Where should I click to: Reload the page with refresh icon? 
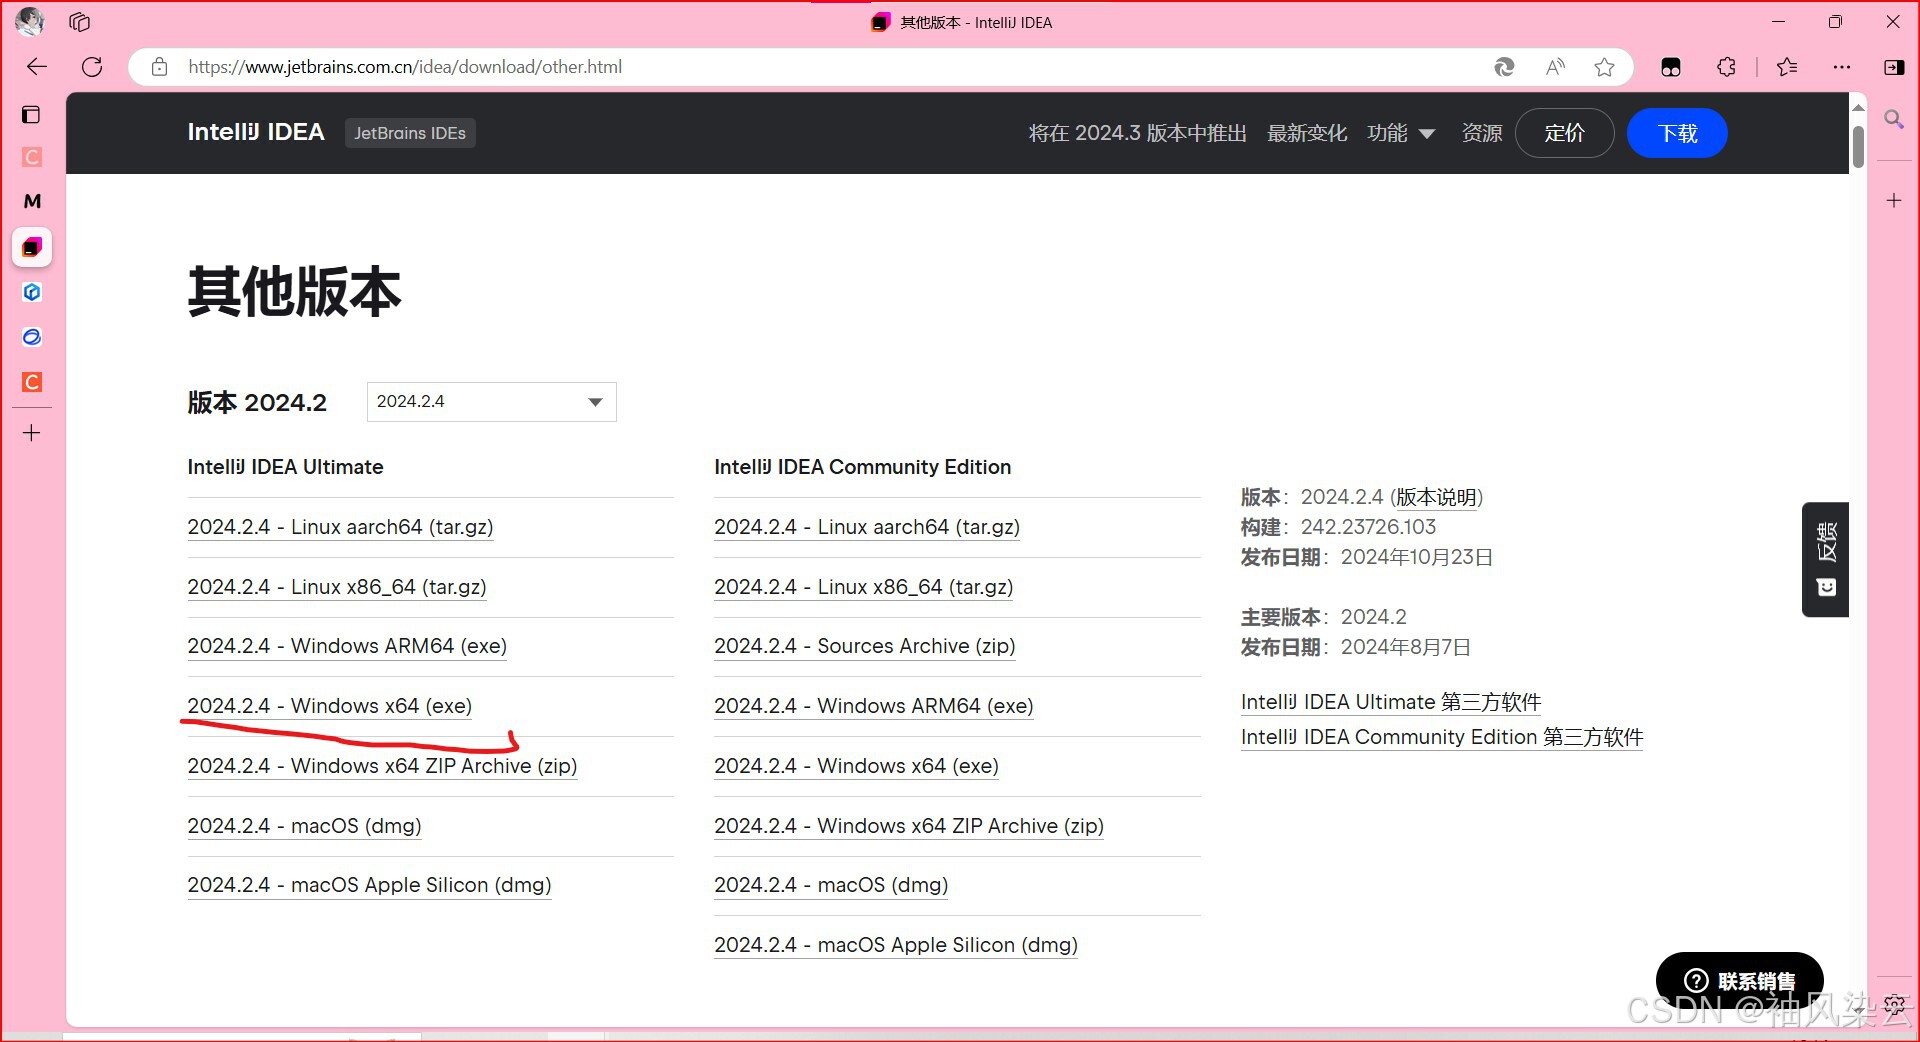coord(92,67)
